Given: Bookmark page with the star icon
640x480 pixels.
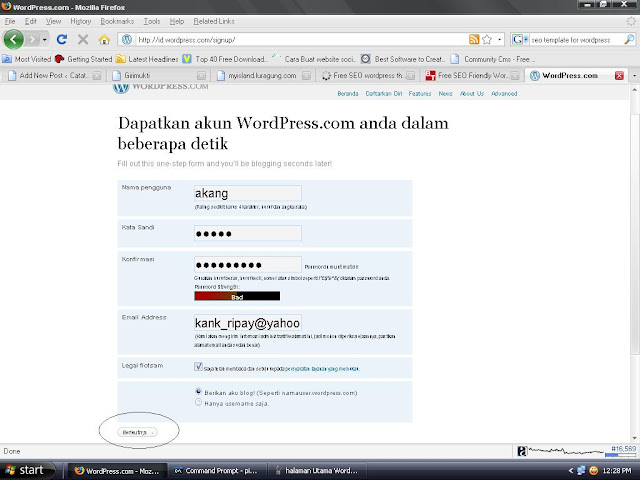Looking at the screenshot, I should [x=487, y=40].
